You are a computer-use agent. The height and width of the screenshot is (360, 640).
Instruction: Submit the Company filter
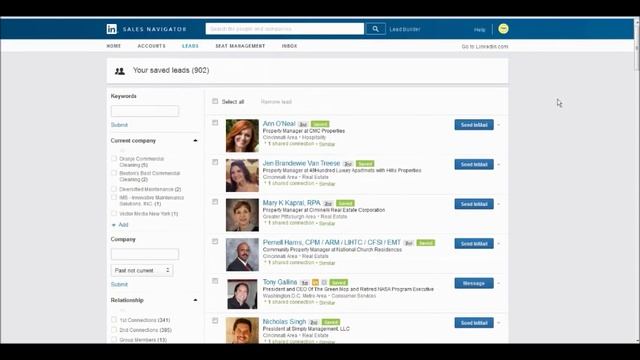[119, 284]
